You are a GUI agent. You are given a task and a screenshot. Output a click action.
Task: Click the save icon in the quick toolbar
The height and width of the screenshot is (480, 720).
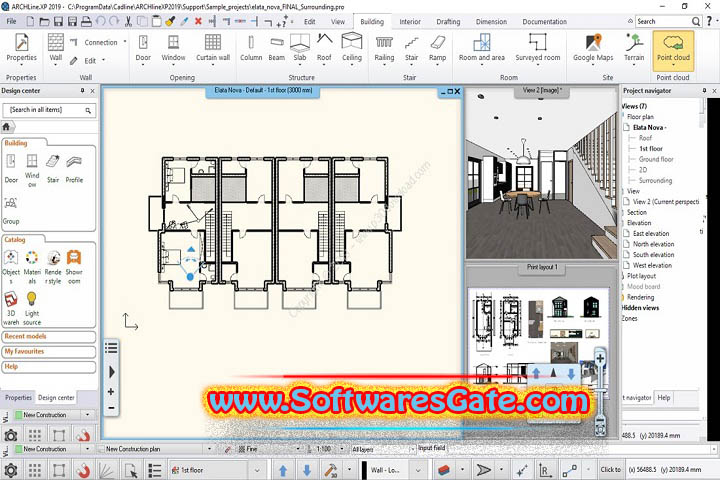point(58,21)
